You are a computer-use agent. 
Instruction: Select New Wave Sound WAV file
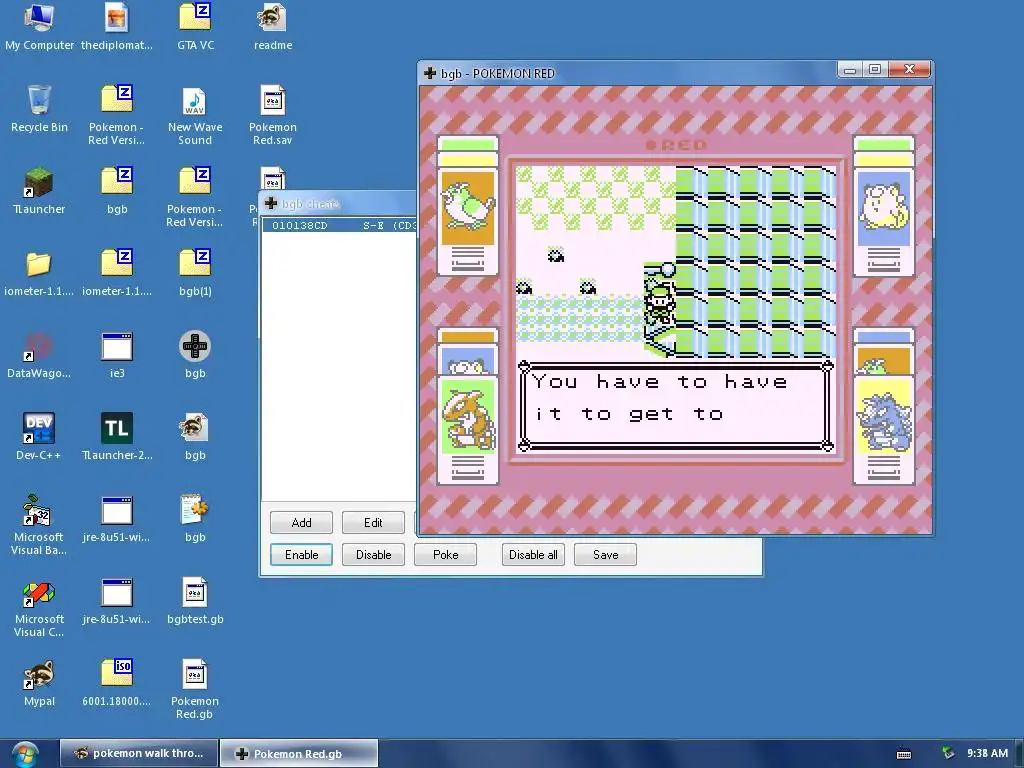[x=195, y=115]
